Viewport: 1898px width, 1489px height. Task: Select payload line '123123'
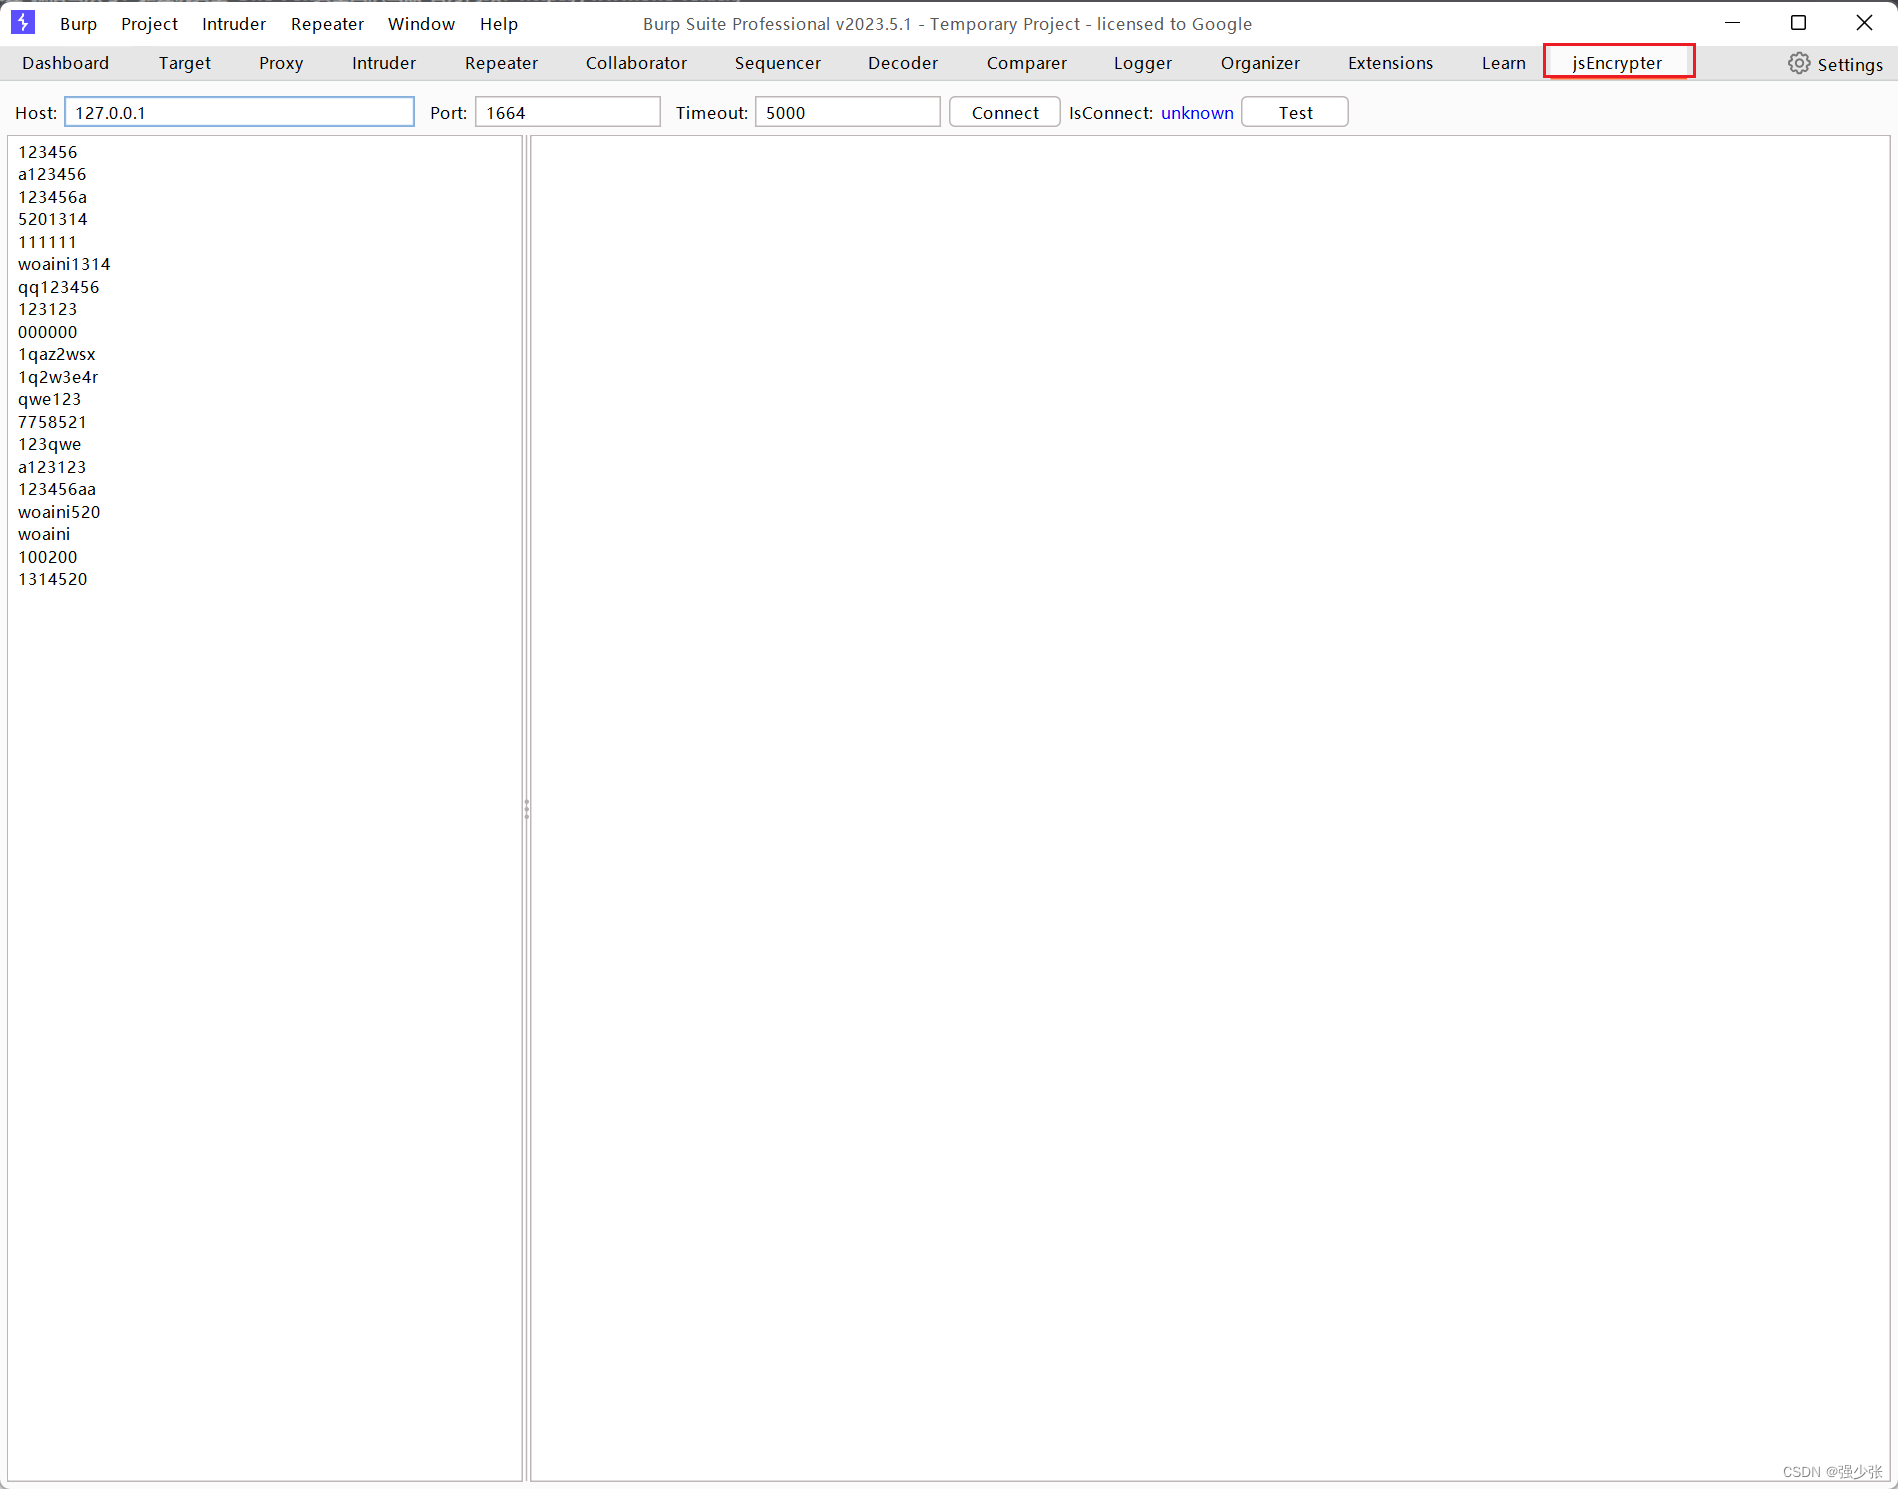tap(48, 309)
